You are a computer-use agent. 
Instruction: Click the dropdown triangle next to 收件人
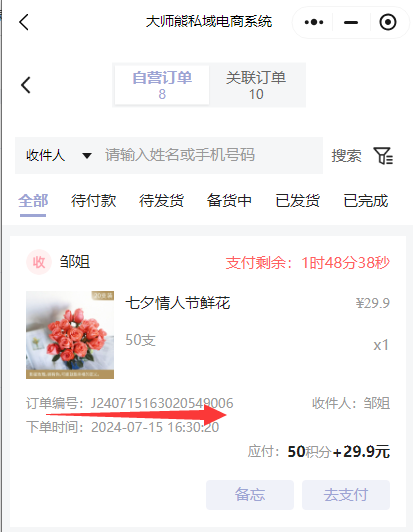coord(87,156)
